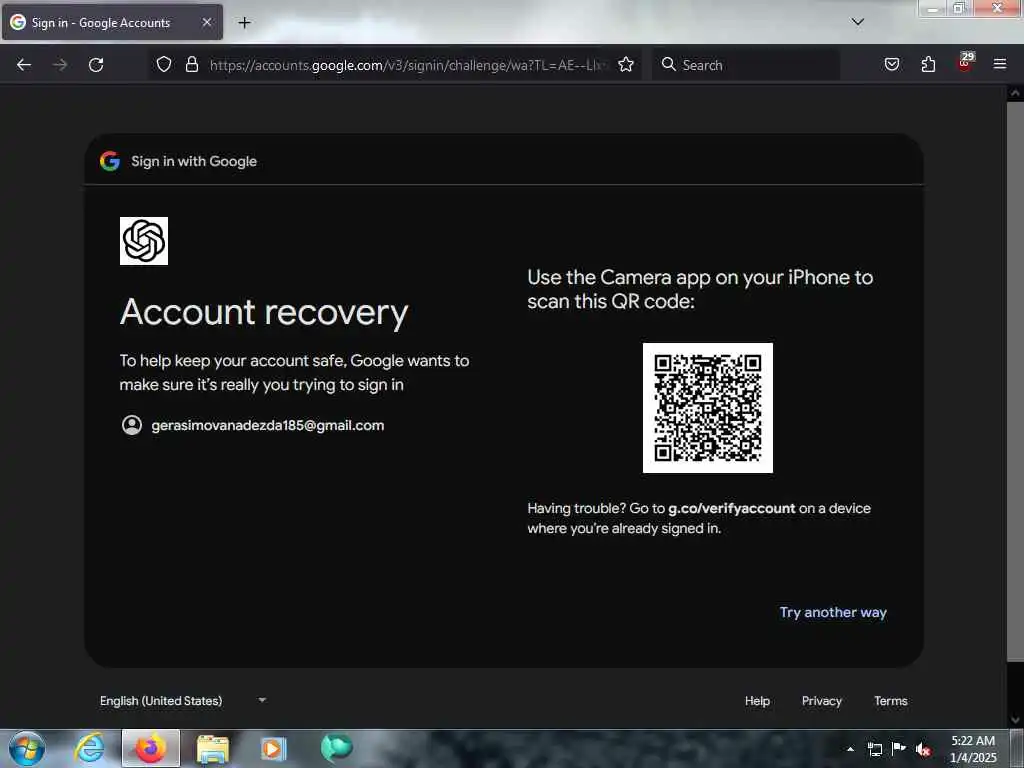1024x768 pixels.
Task: Click the QR code image
Action: (708, 408)
